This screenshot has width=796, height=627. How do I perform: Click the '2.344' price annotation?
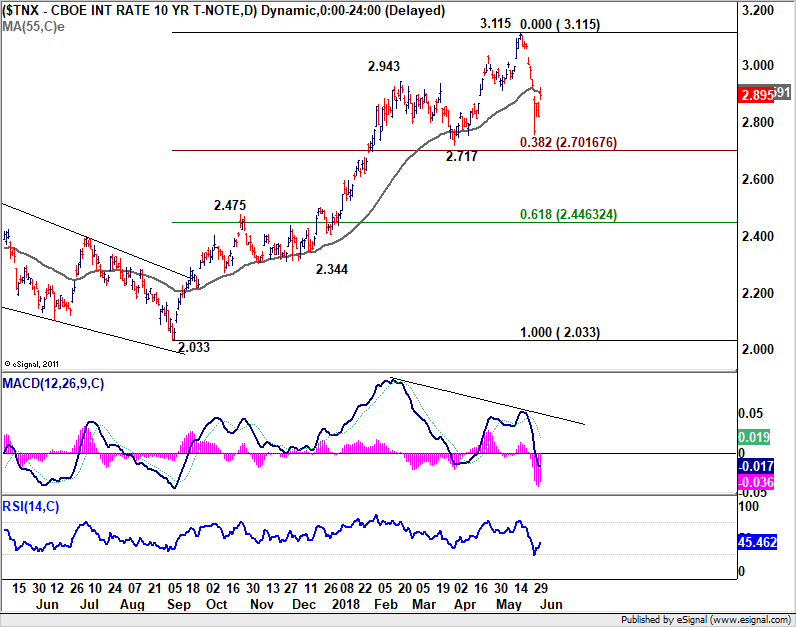click(x=331, y=269)
